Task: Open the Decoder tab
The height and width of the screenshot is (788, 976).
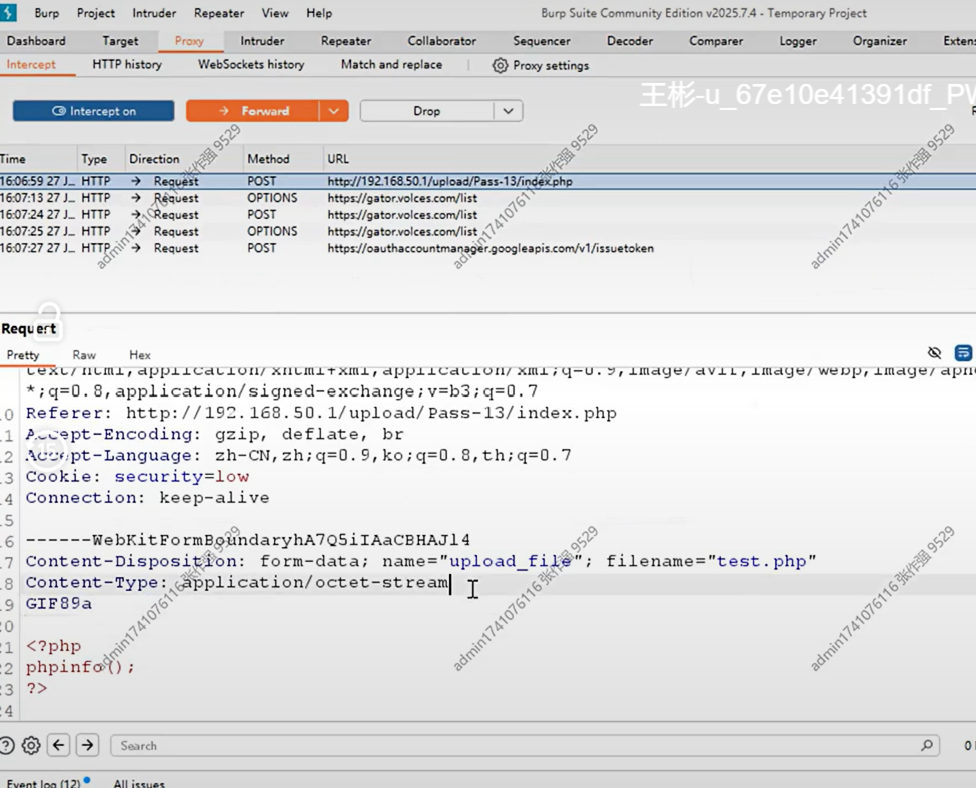Action: point(630,41)
